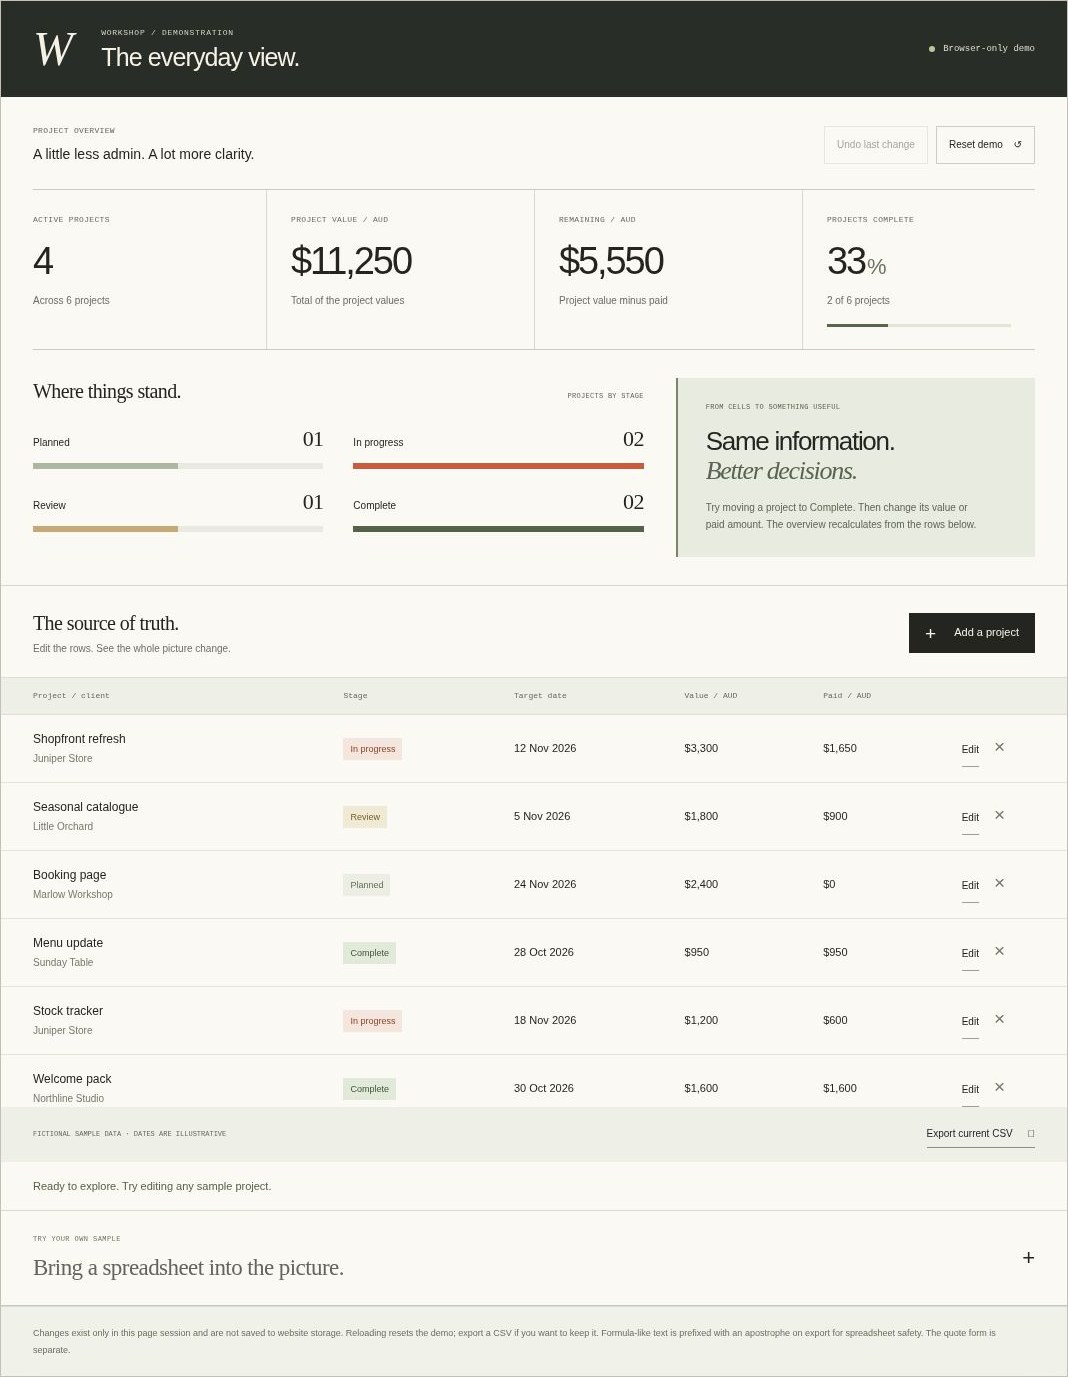The width and height of the screenshot is (1068, 1377).
Task: Delete the Seasonal catalogue row
Action: click(999, 815)
